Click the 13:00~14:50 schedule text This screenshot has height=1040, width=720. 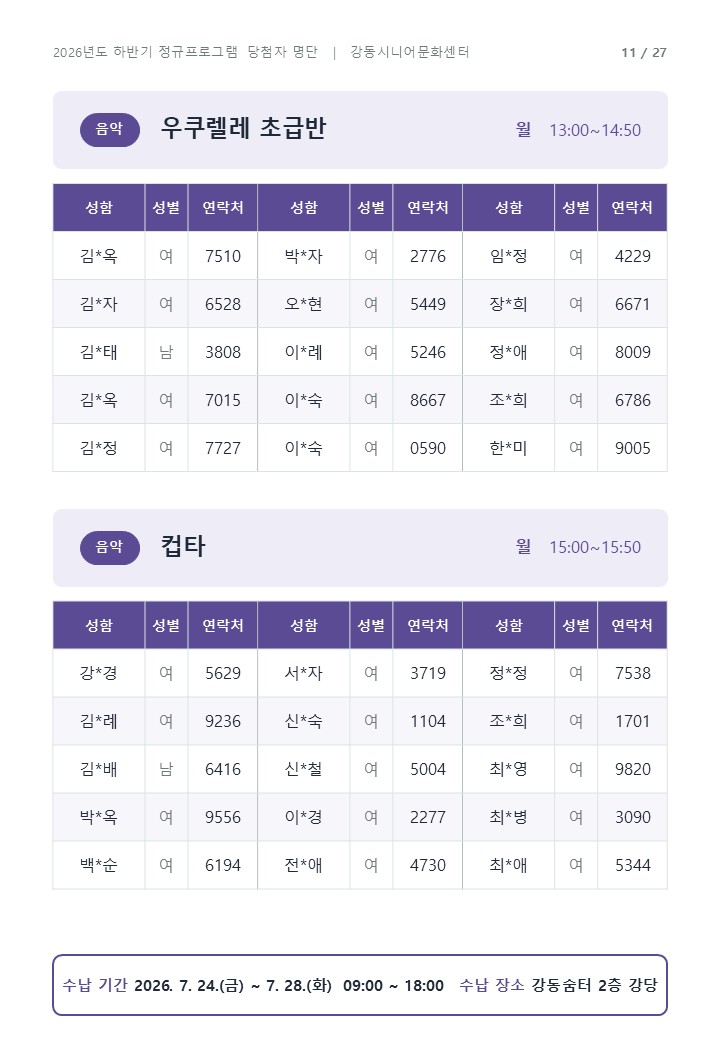pos(595,130)
